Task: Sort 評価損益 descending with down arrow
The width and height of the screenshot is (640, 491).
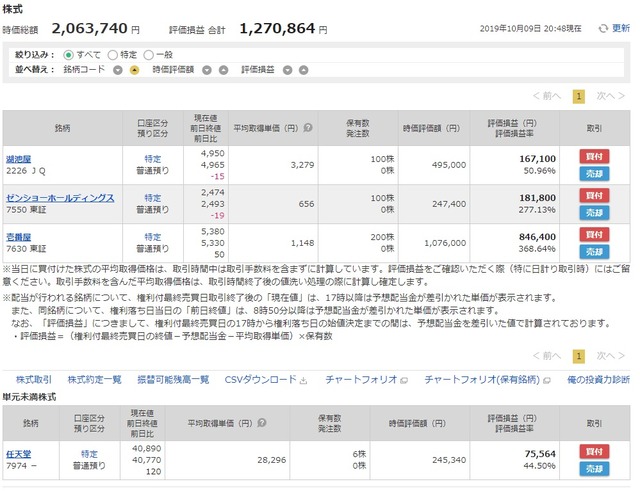Action: point(288,70)
